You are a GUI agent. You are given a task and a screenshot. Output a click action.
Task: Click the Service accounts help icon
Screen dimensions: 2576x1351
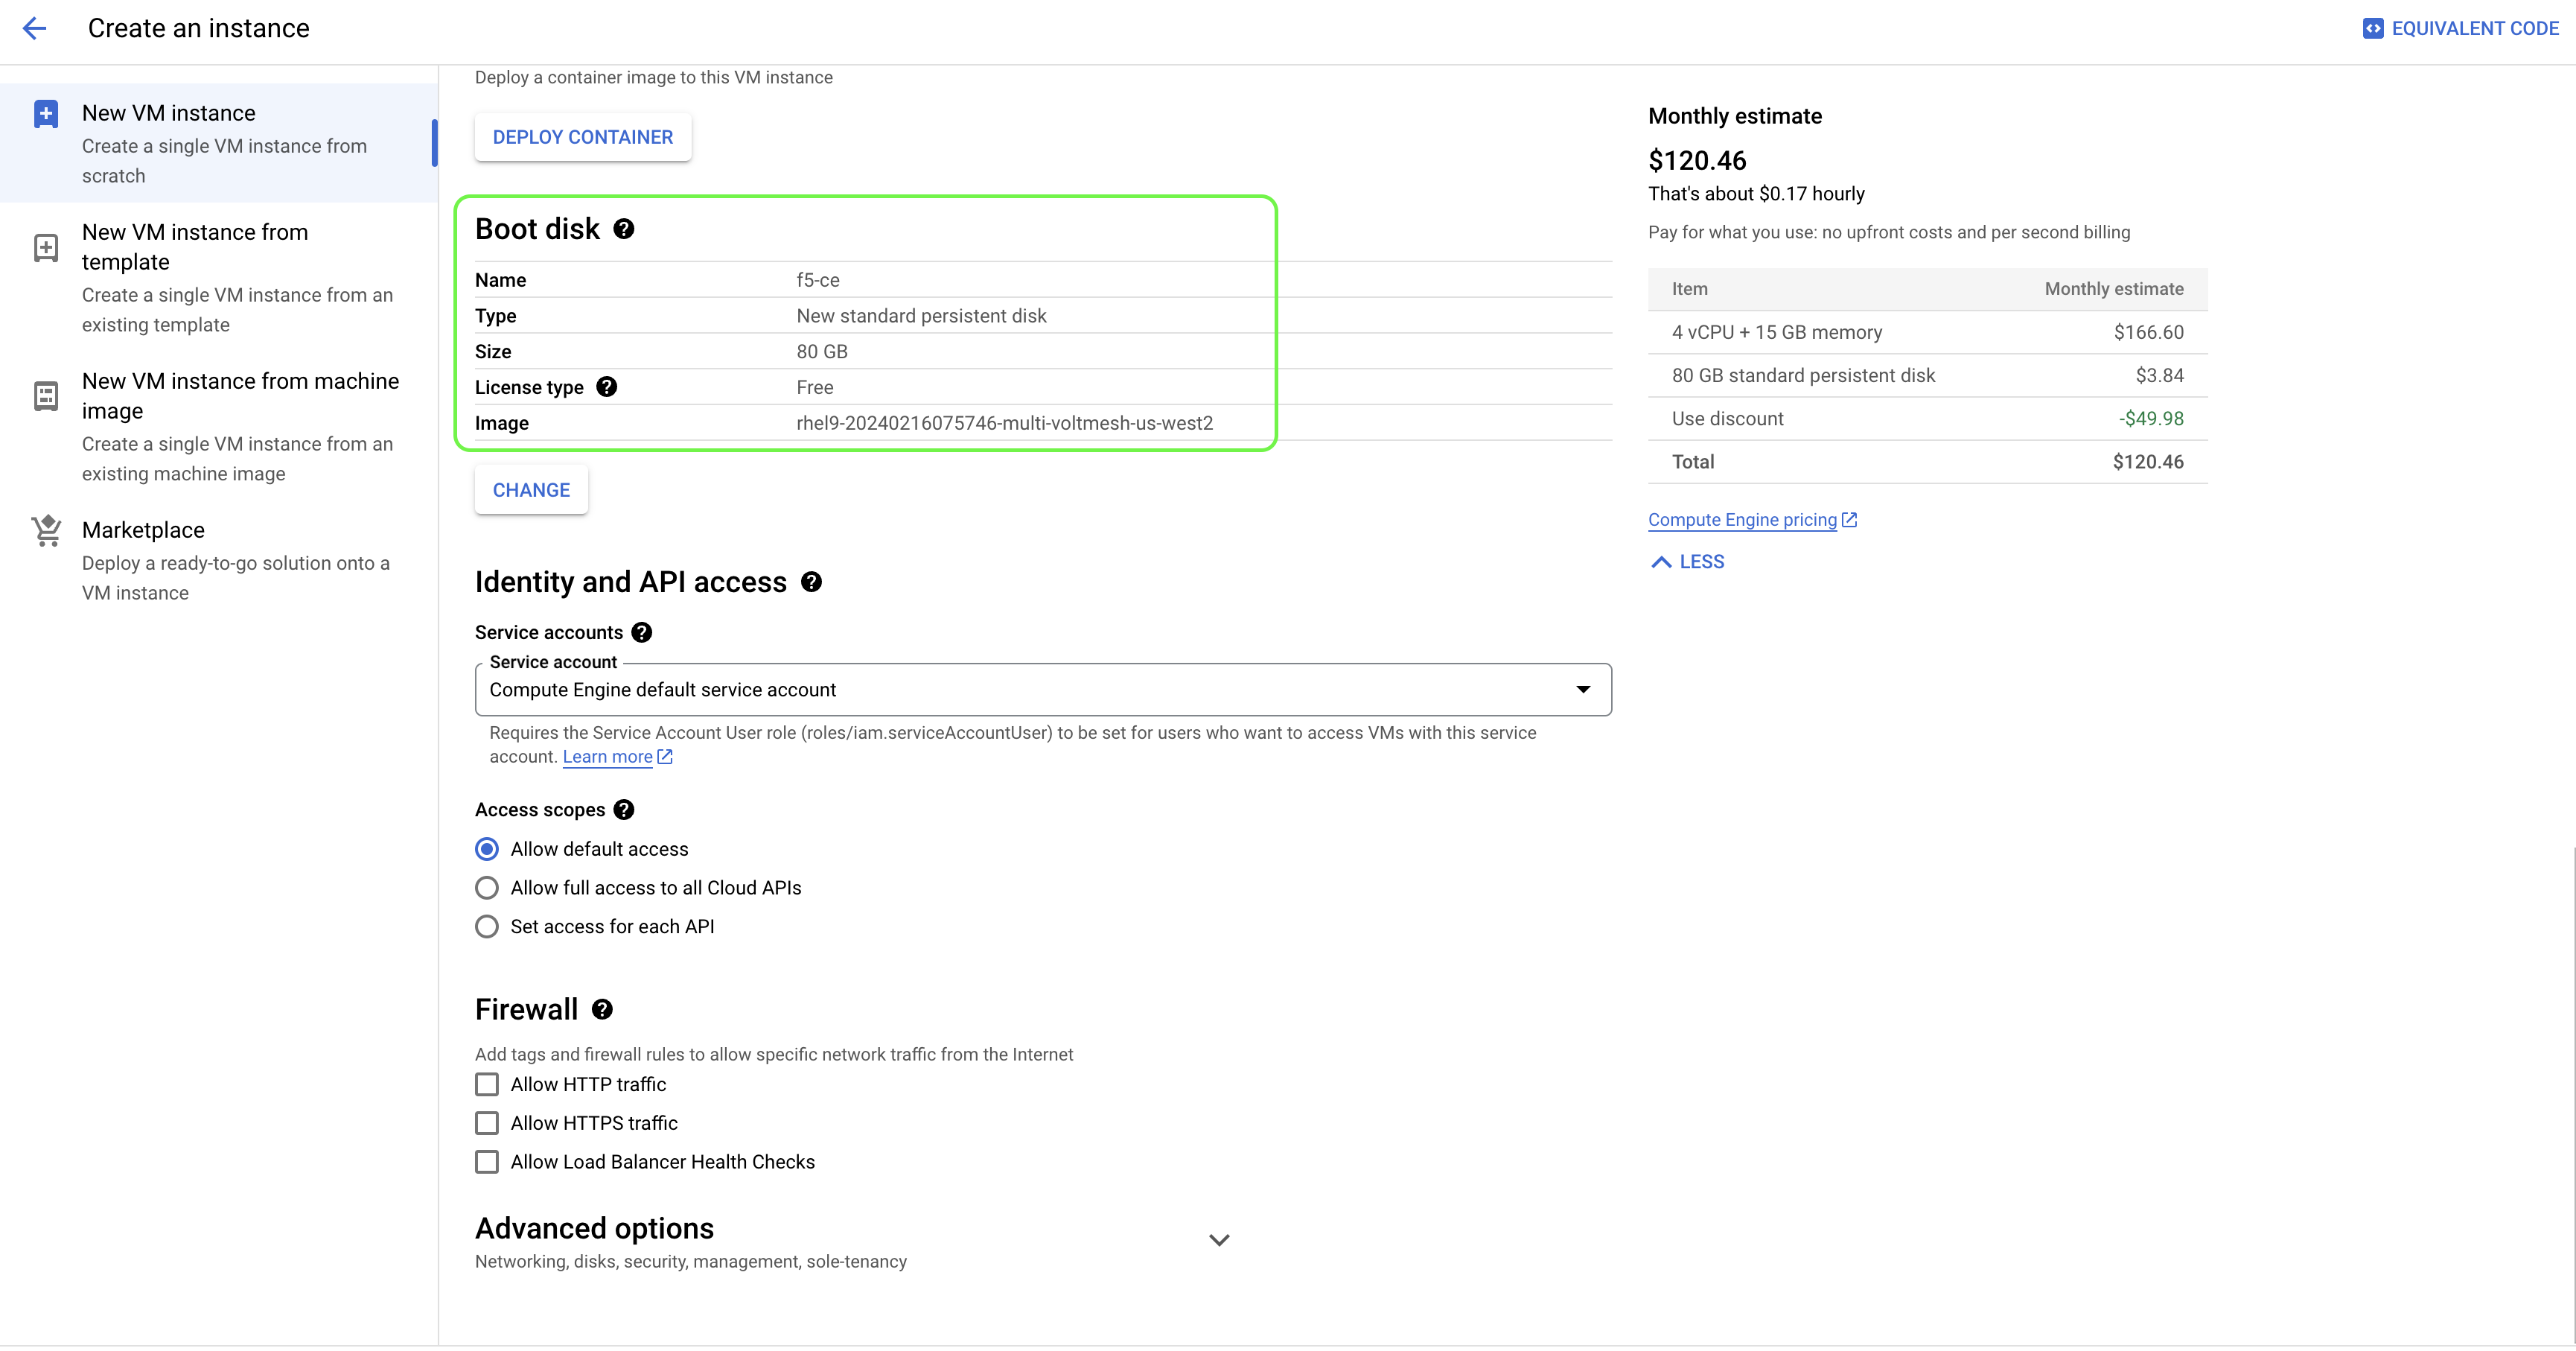coord(642,632)
